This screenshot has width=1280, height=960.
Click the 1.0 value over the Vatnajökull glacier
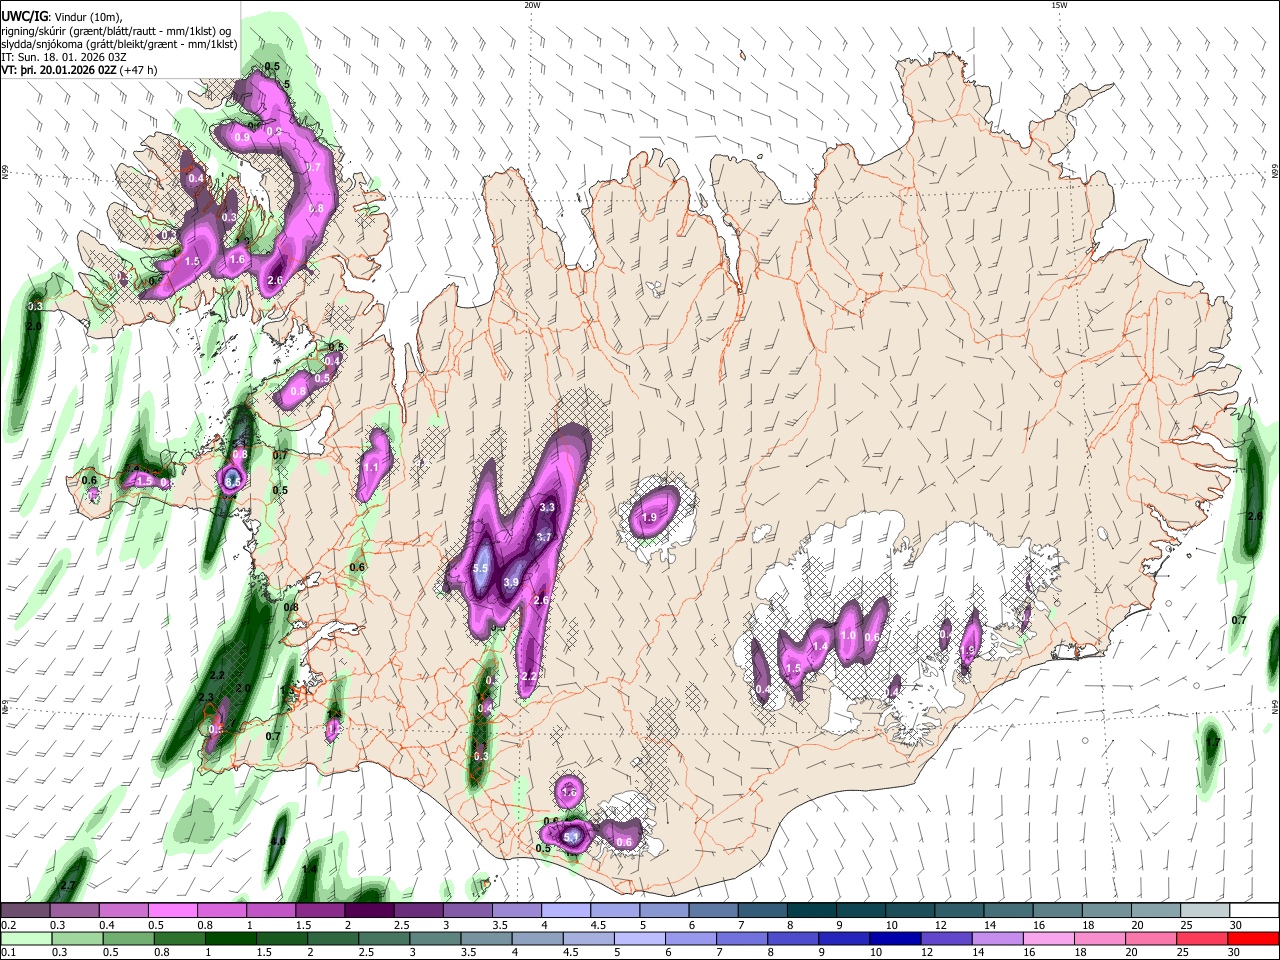coord(848,636)
